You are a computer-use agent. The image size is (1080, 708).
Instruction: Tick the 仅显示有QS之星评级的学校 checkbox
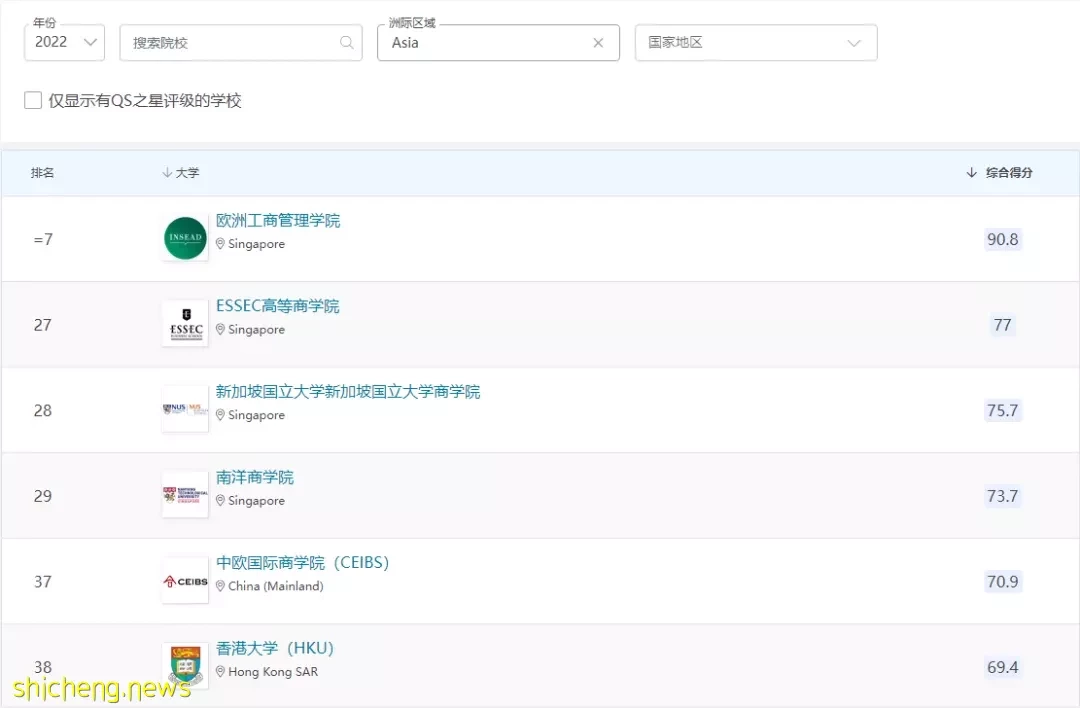[33, 101]
